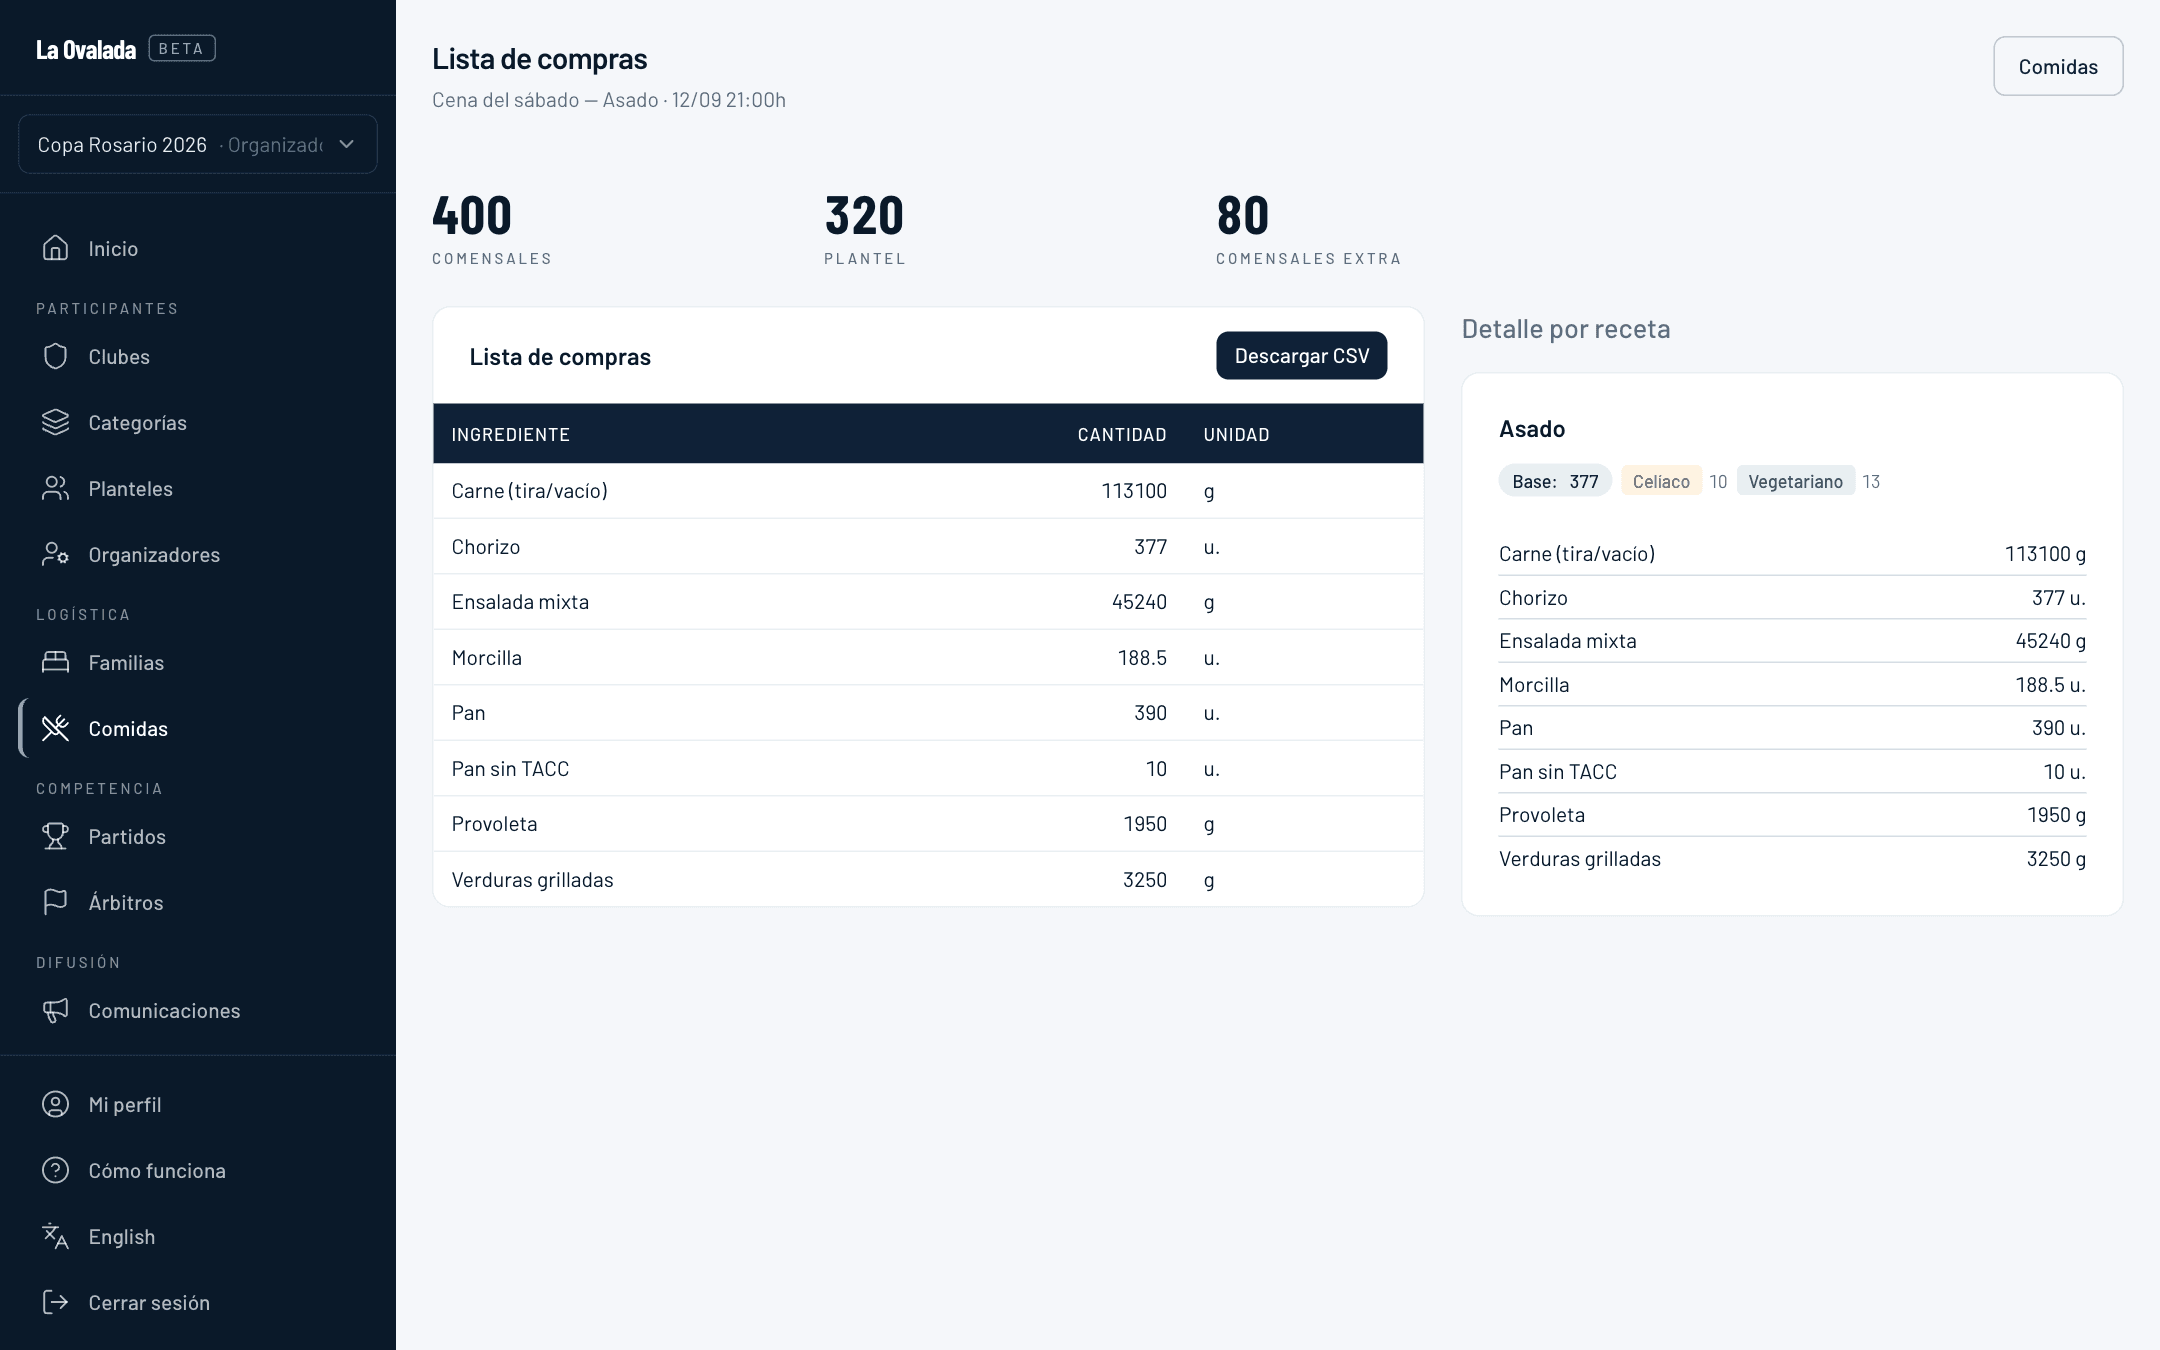Click the CANTIDAD column header

1122,434
